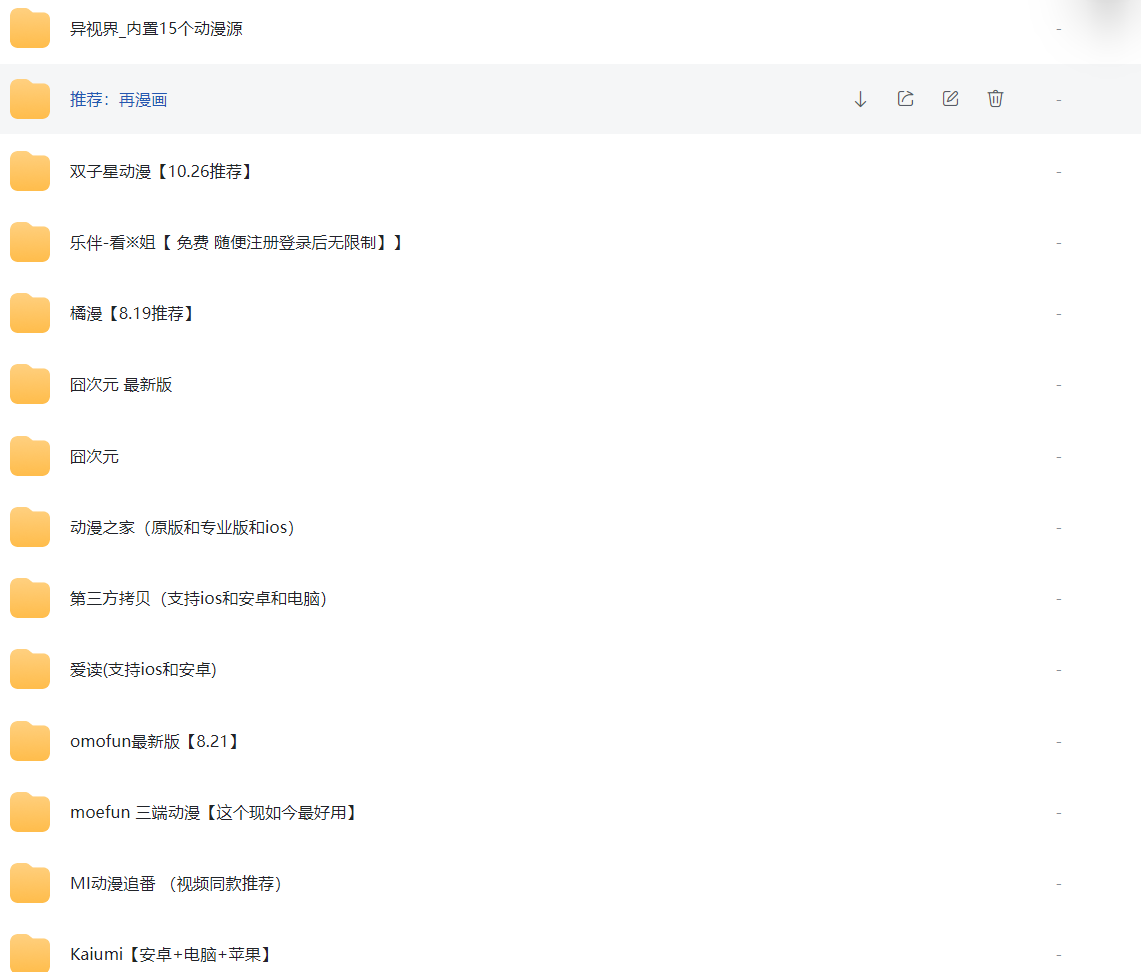Click the folder icon beside 囧次元
The image size is (1141, 972).
tap(29, 455)
